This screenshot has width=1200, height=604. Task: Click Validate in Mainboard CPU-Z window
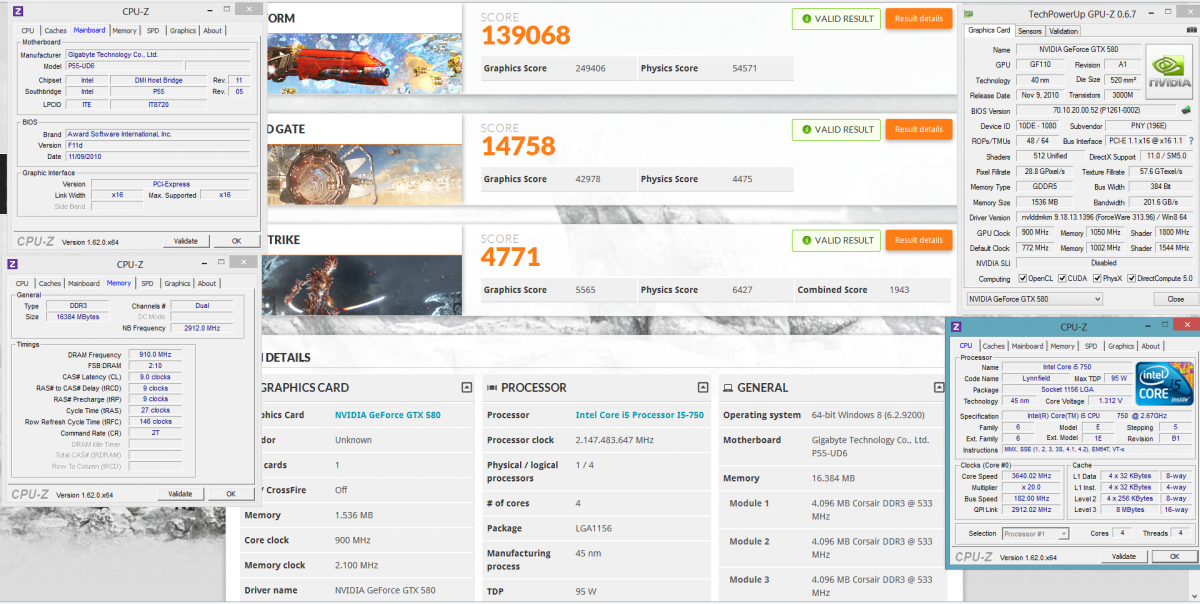click(186, 241)
